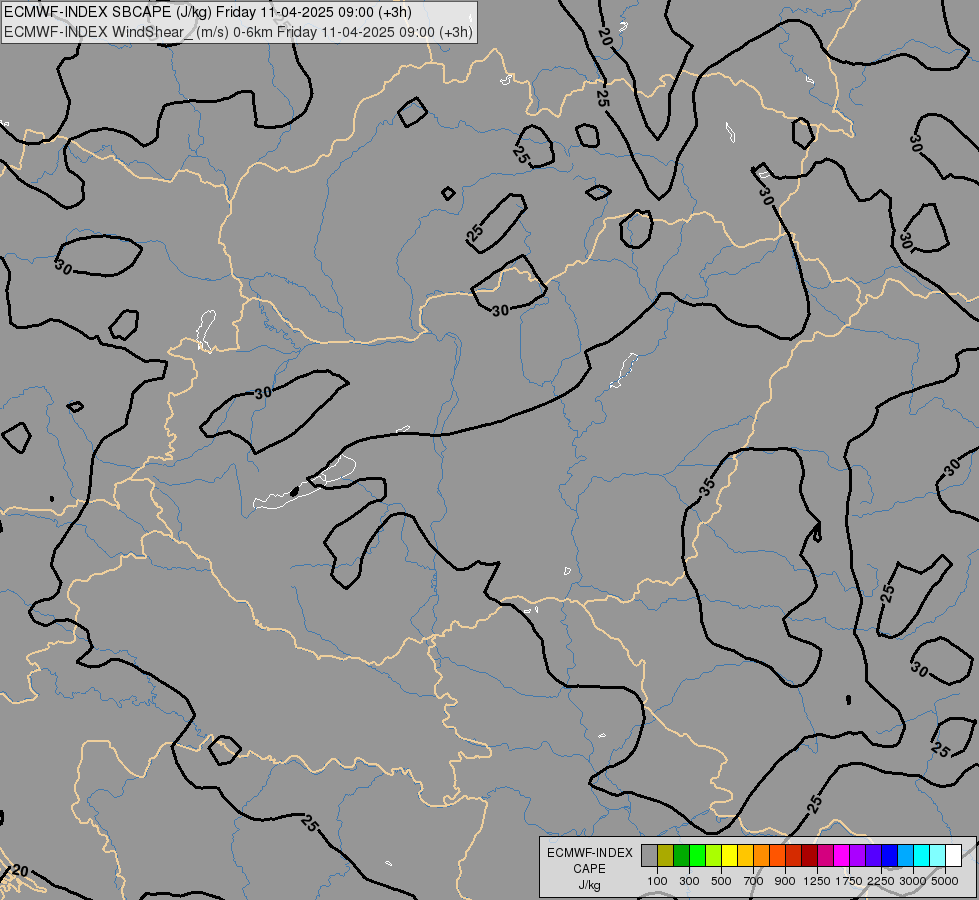Screen dimensions: 979x900
Task: Click the legend label '100'
Action: point(657,881)
